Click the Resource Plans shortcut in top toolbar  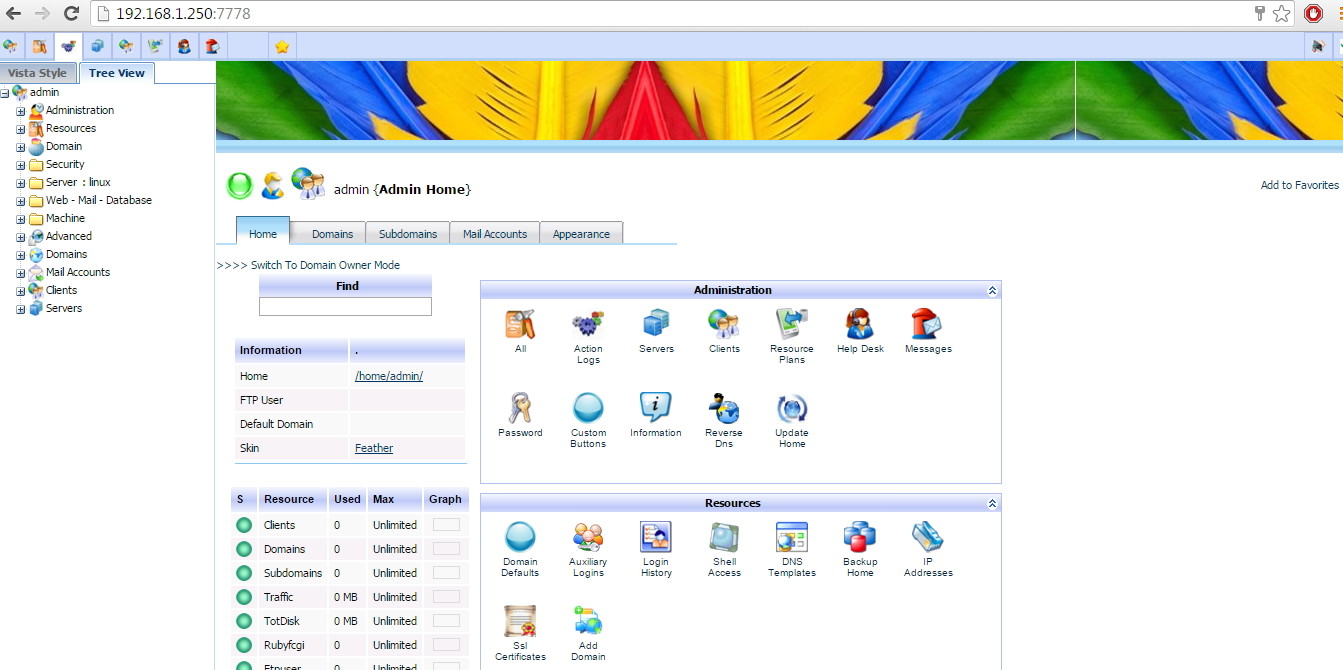[x=155, y=46]
